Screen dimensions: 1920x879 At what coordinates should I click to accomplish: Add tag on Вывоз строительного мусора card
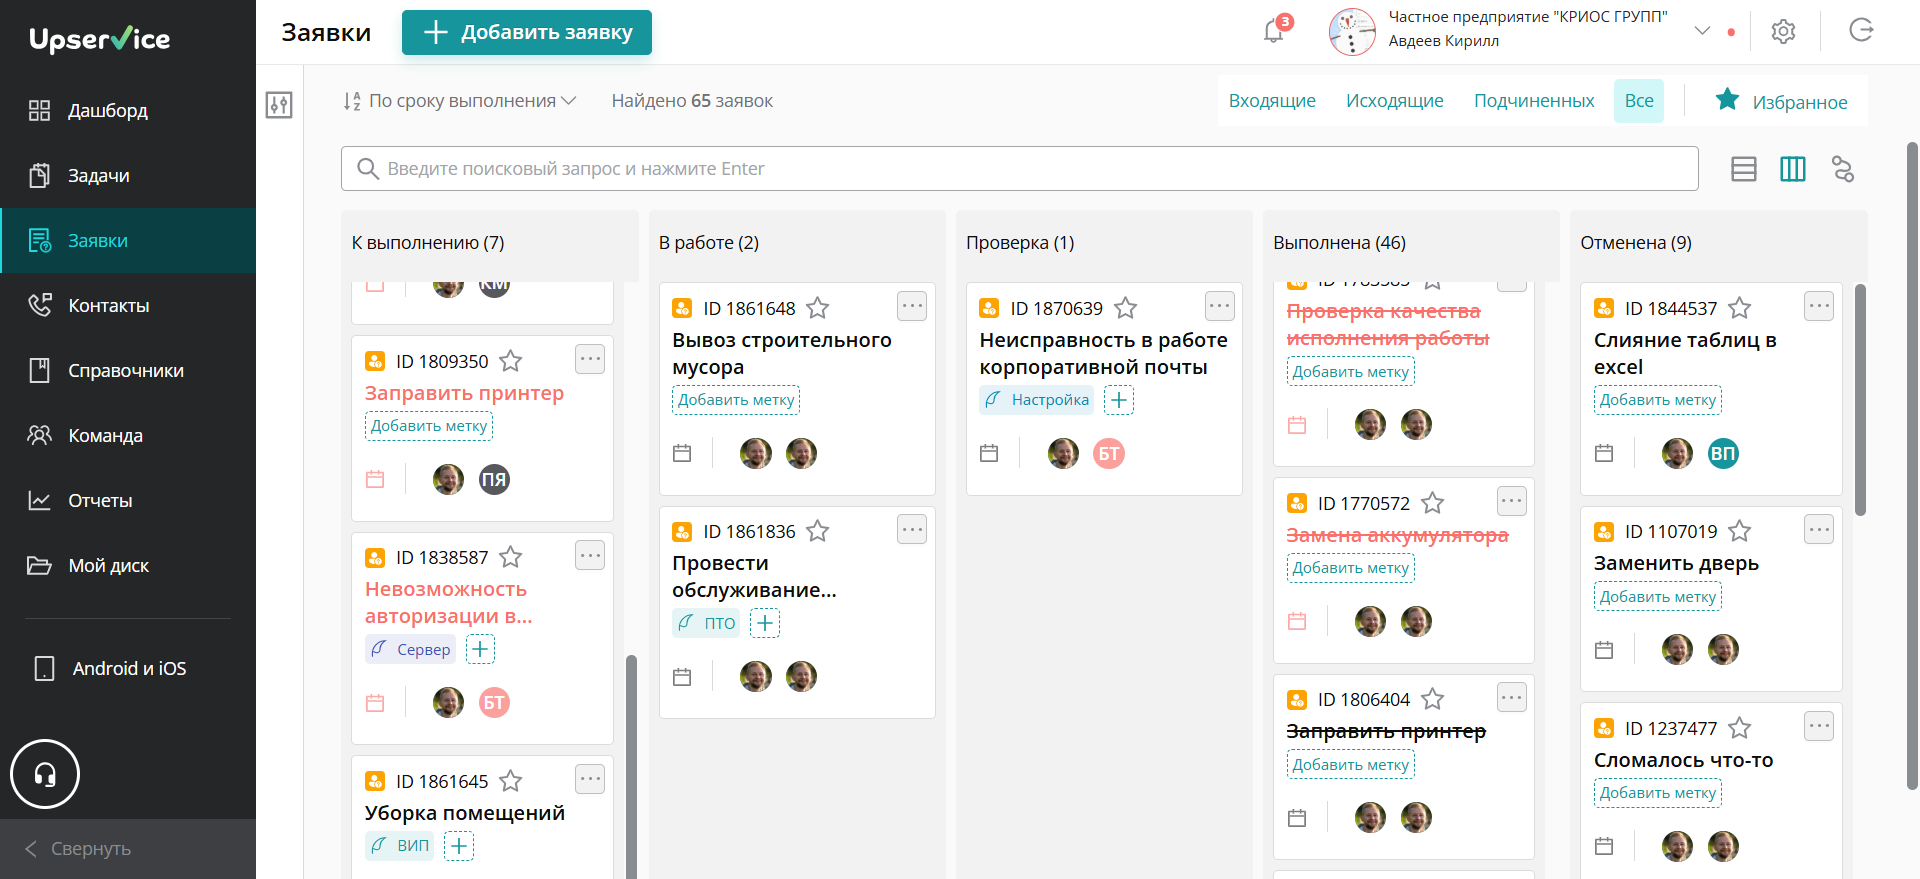click(x=736, y=400)
